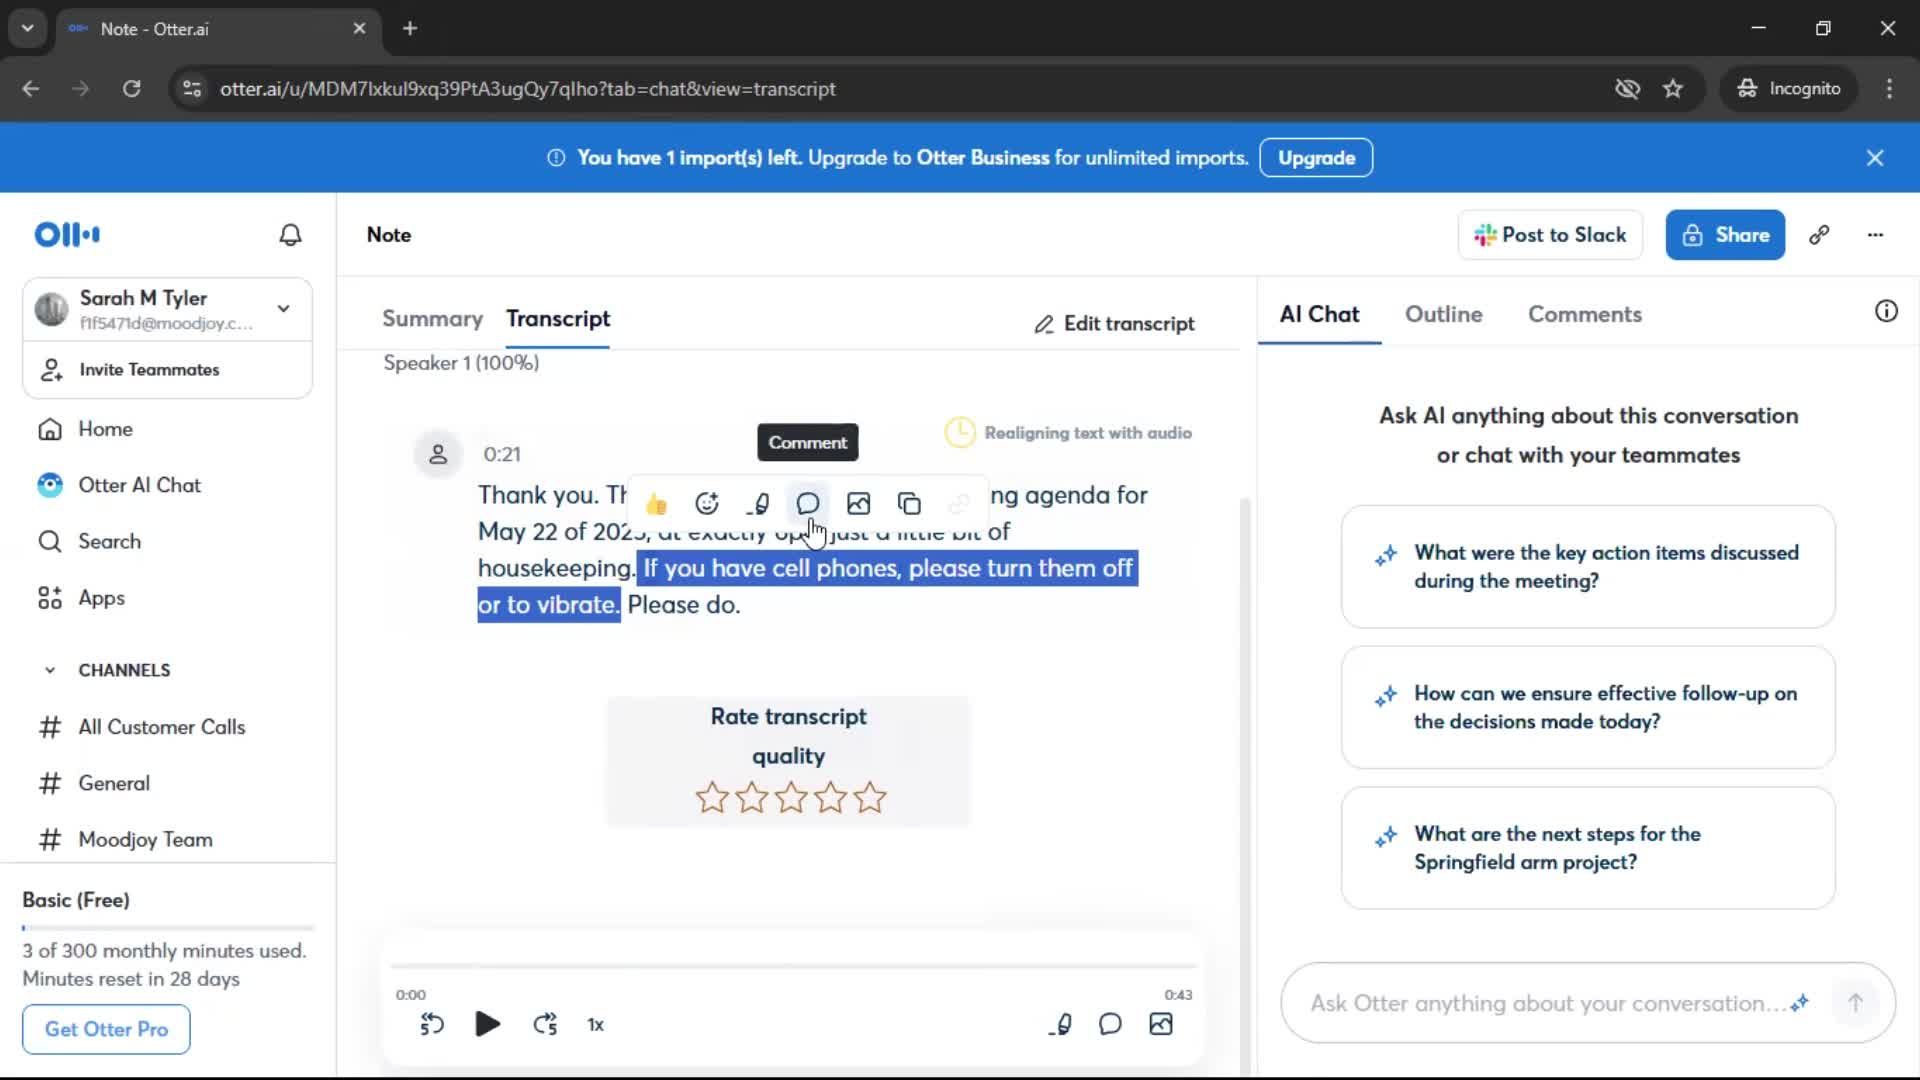
Task: Switch to the Summary tab
Action: click(432, 318)
